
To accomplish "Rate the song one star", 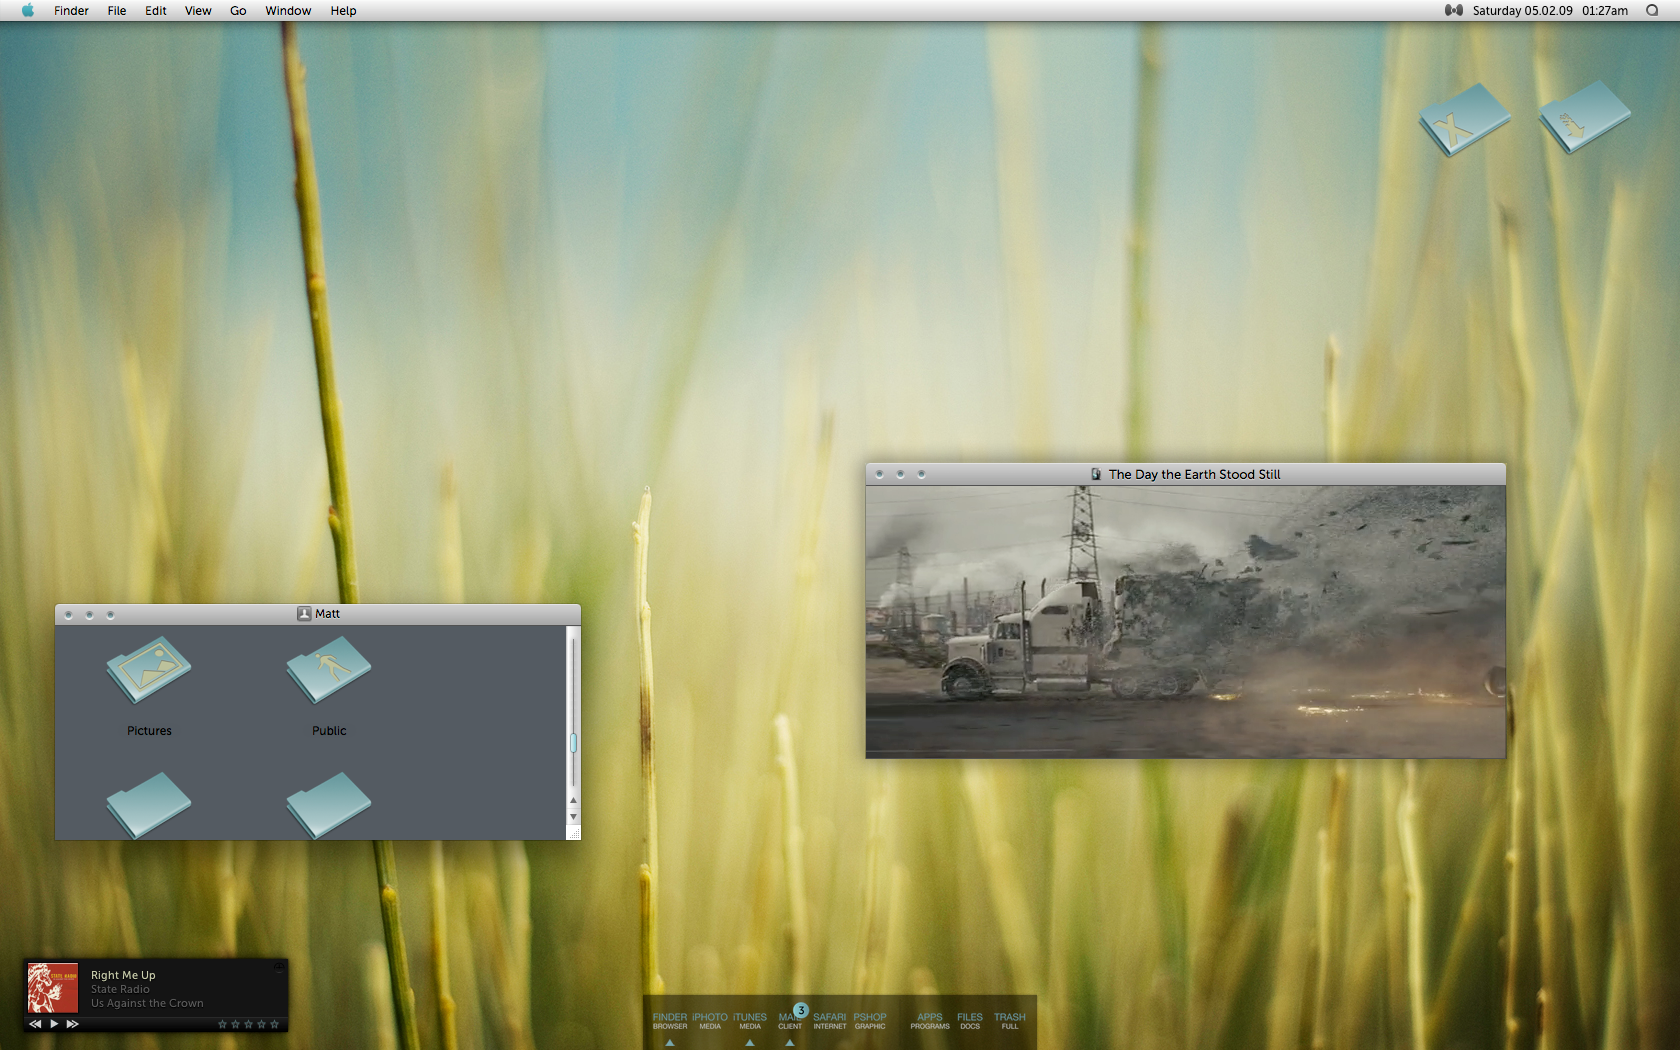I will pos(222,1024).
